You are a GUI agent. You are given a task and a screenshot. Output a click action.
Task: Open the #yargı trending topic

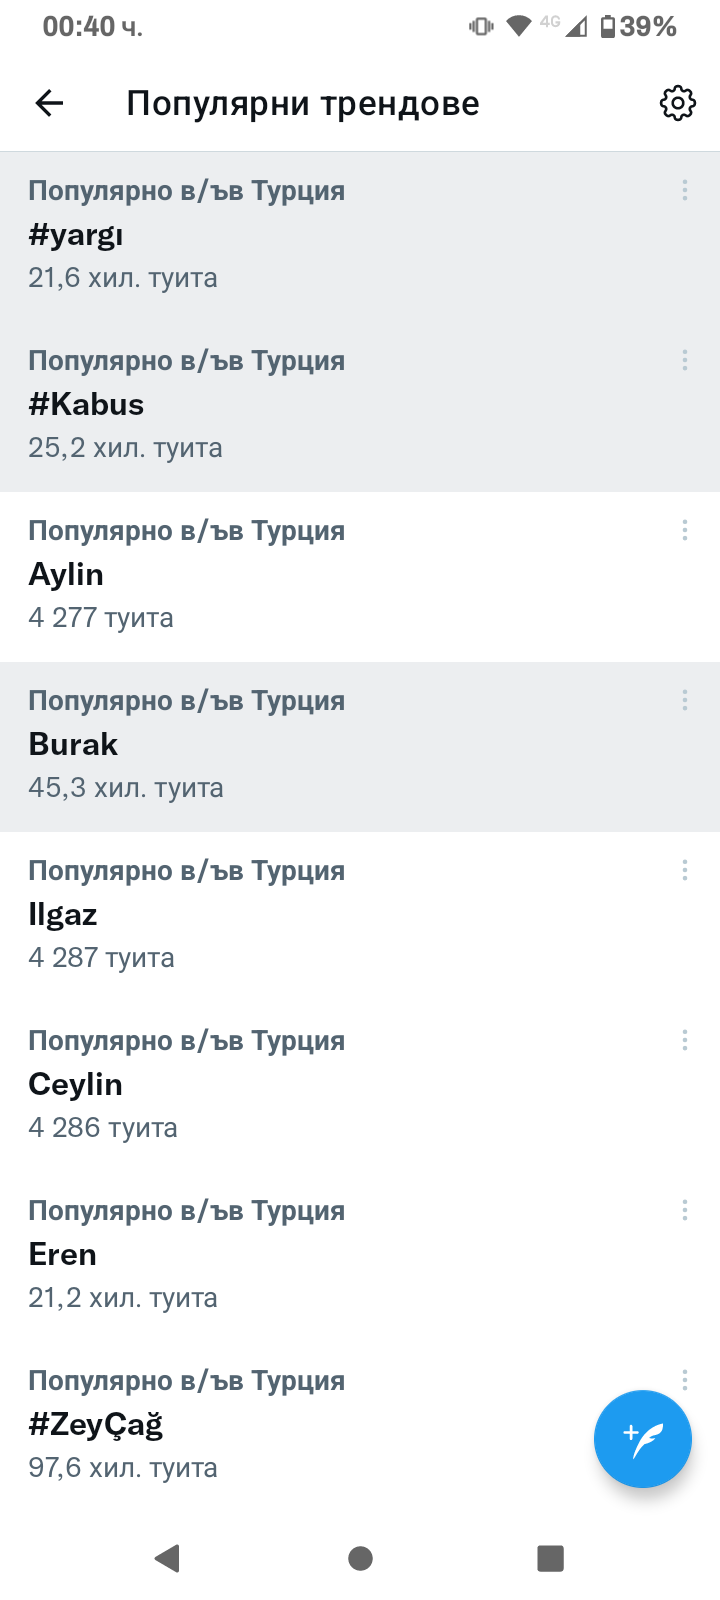coord(300,236)
